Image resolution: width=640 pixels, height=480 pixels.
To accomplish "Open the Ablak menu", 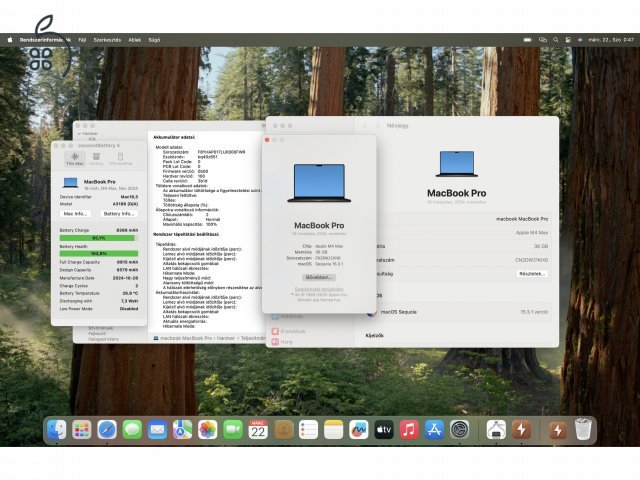I will 135,40.
